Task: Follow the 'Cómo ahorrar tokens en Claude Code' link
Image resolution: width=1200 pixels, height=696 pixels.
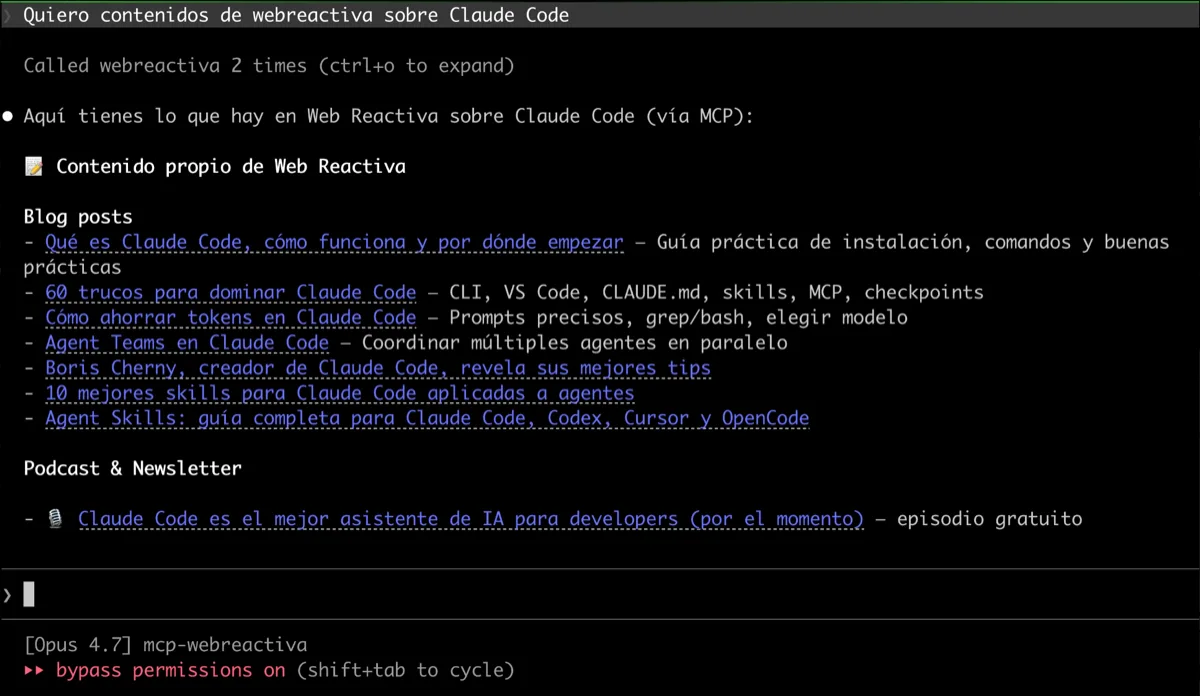Action: click(230, 317)
